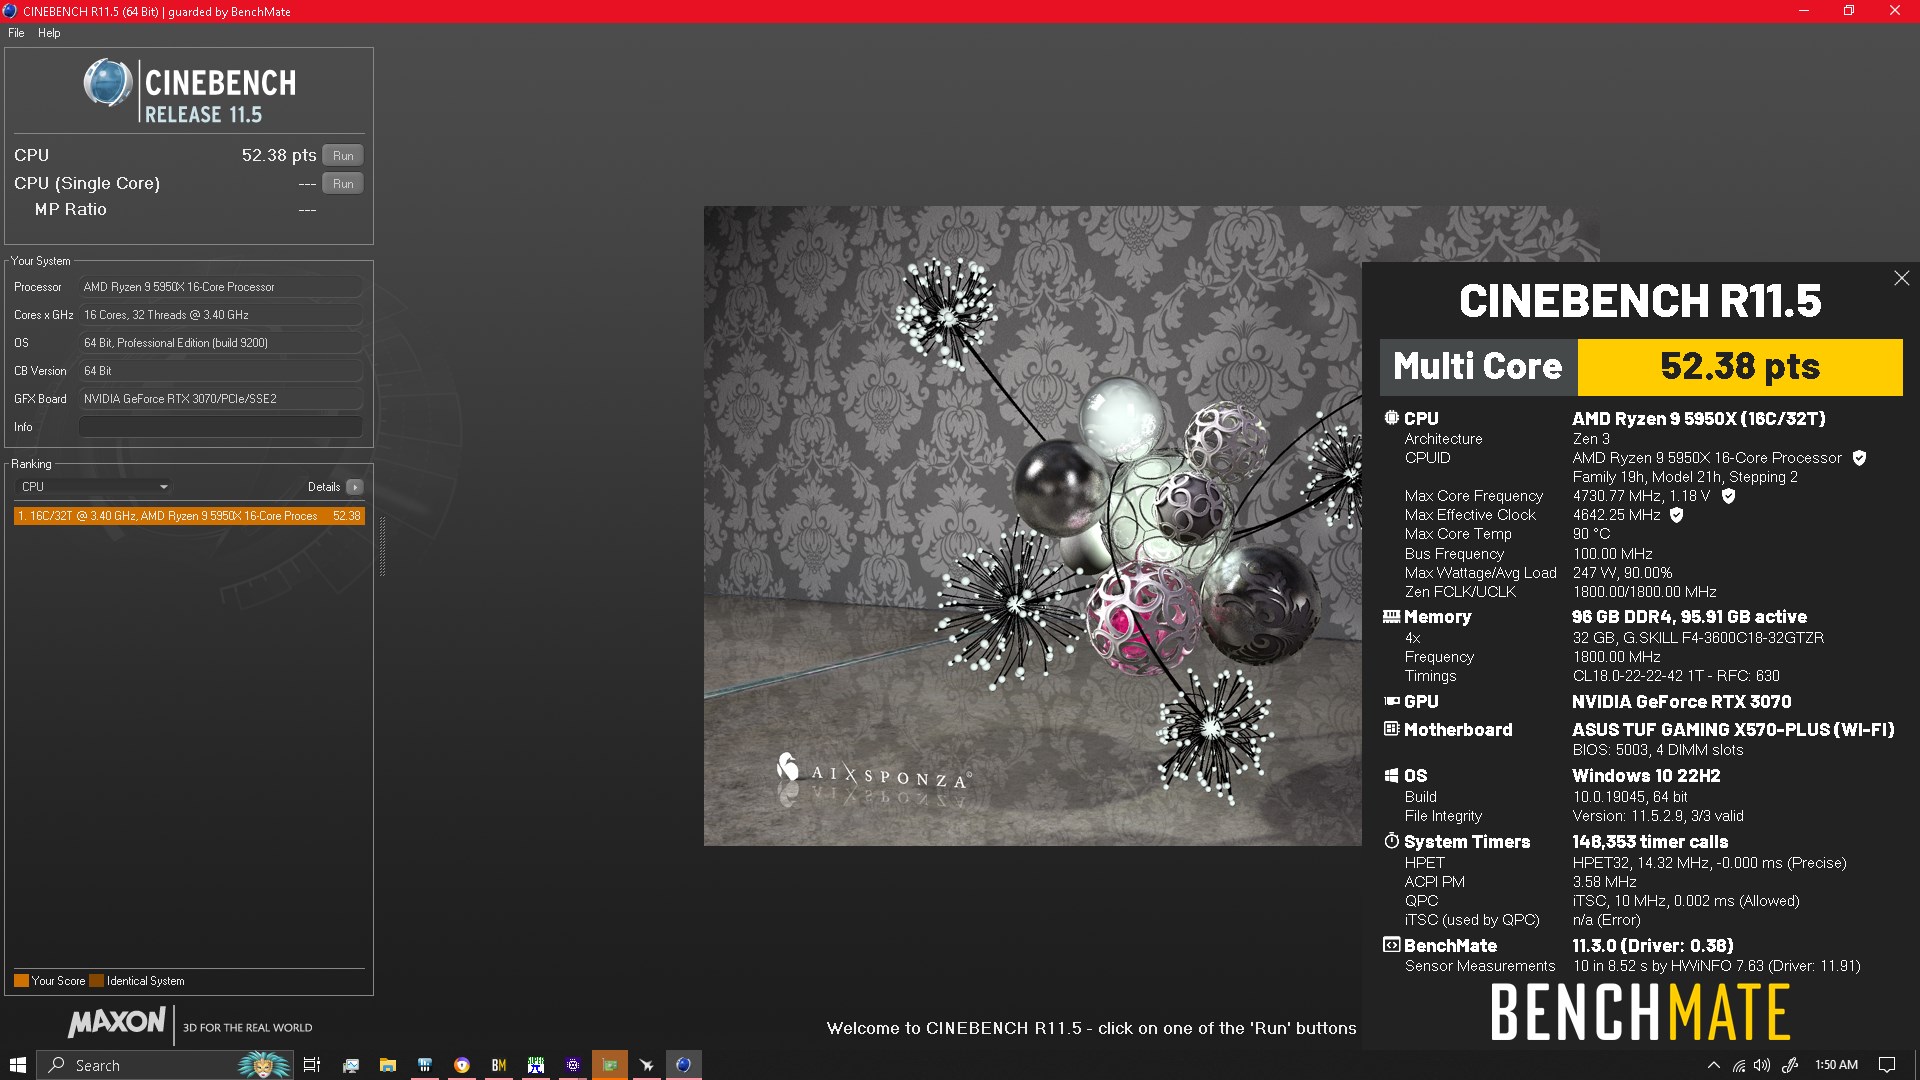The image size is (1920, 1080).
Task: Click the 52.38 pts yellow score banner
Action: 1740,367
